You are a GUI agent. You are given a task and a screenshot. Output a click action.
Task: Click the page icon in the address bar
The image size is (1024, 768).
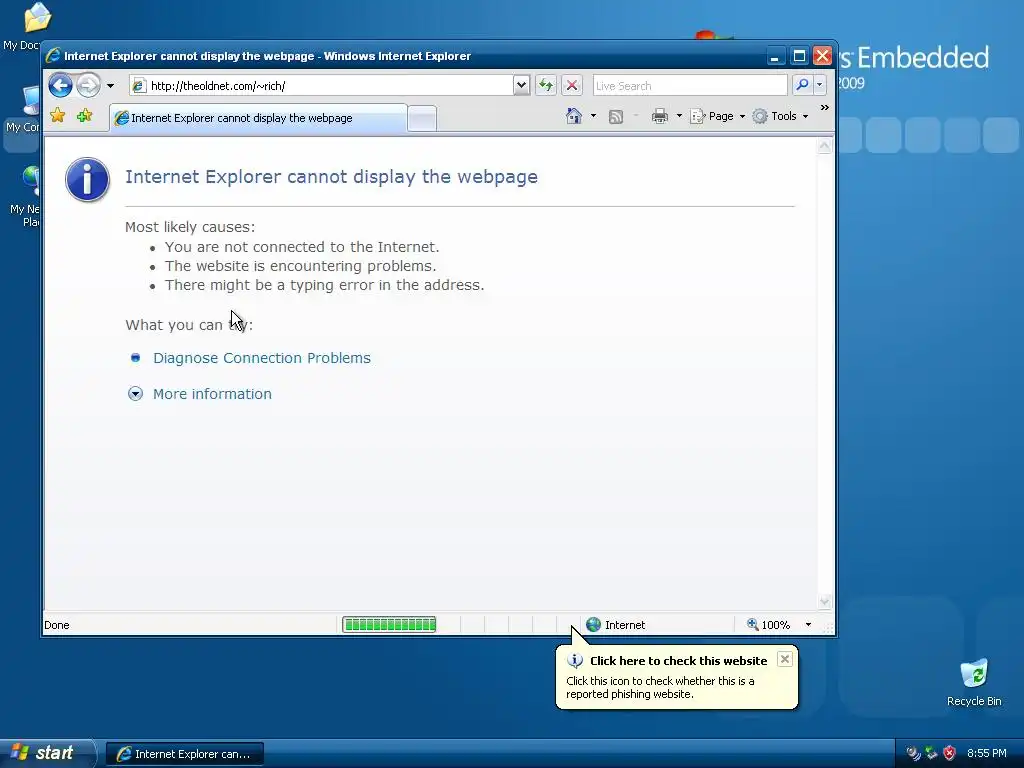point(138,86)
